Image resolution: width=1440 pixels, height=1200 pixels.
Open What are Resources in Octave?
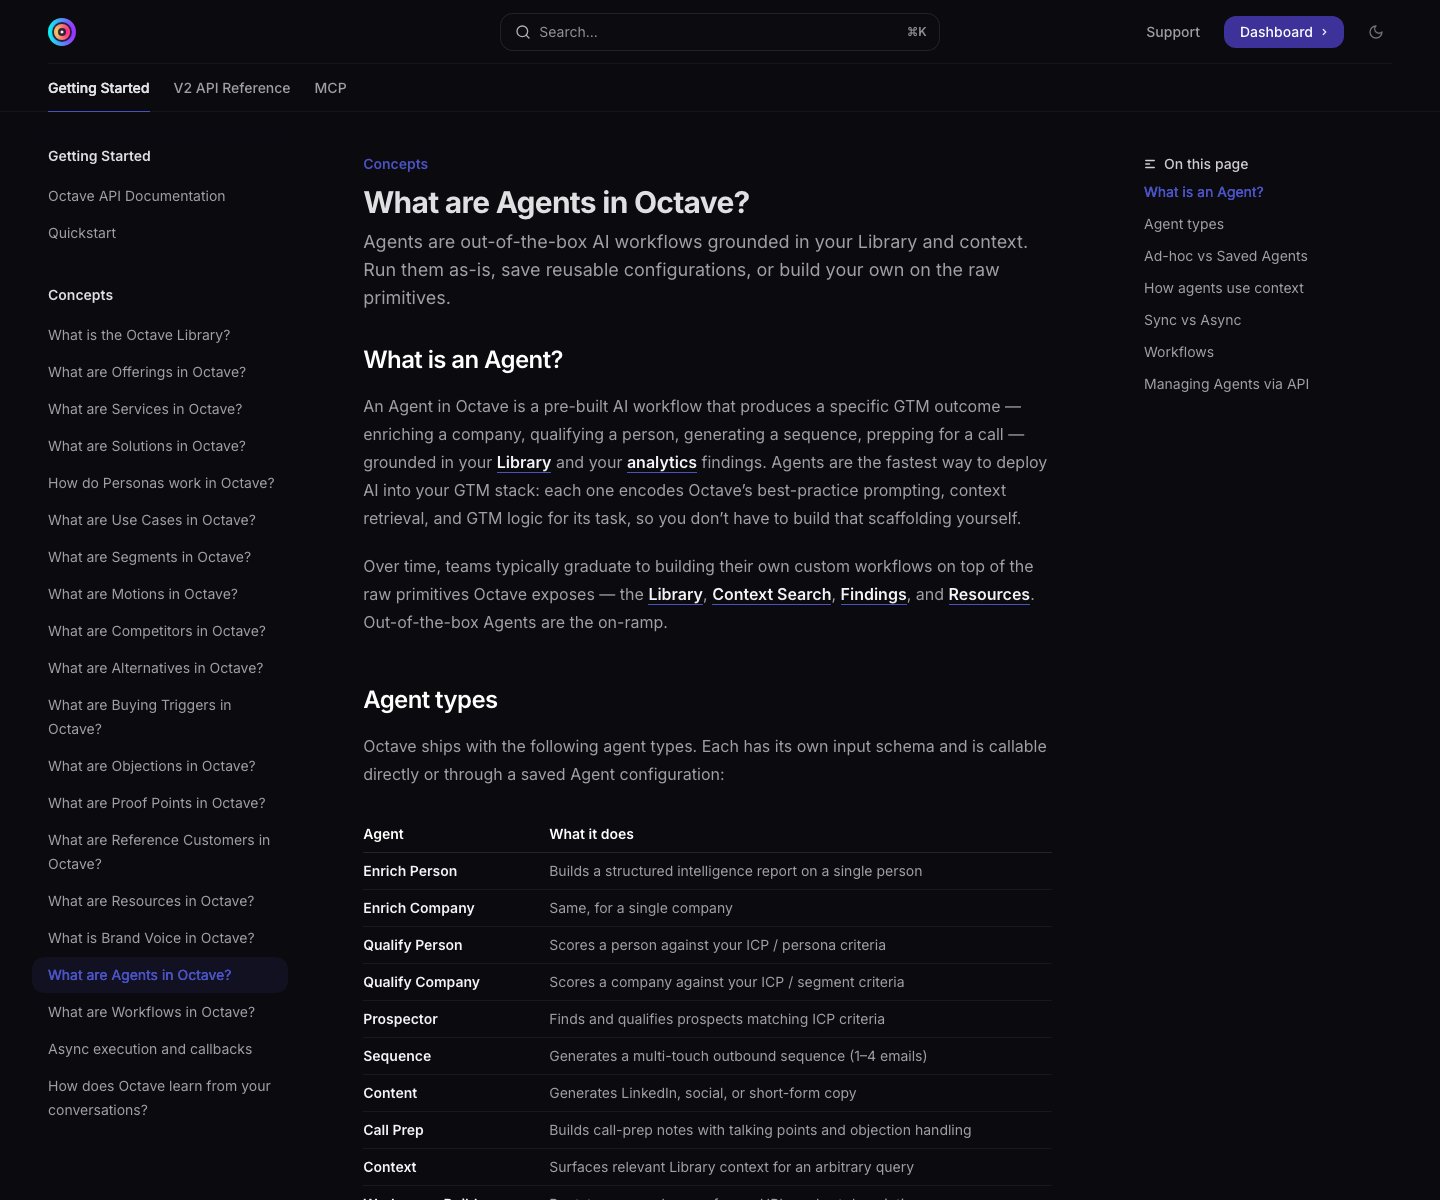click(151, 901)
